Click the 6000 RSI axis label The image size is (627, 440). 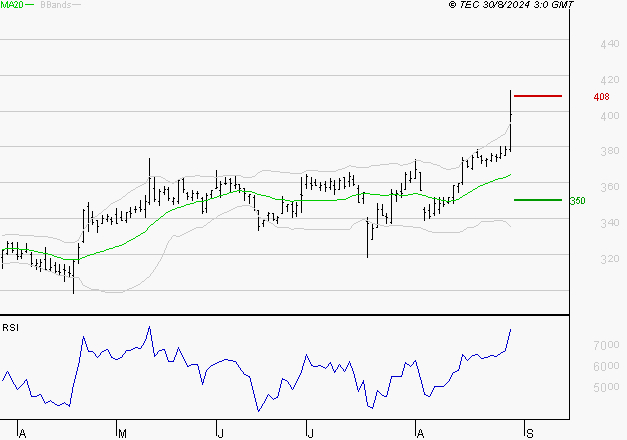tap(606, 366)
